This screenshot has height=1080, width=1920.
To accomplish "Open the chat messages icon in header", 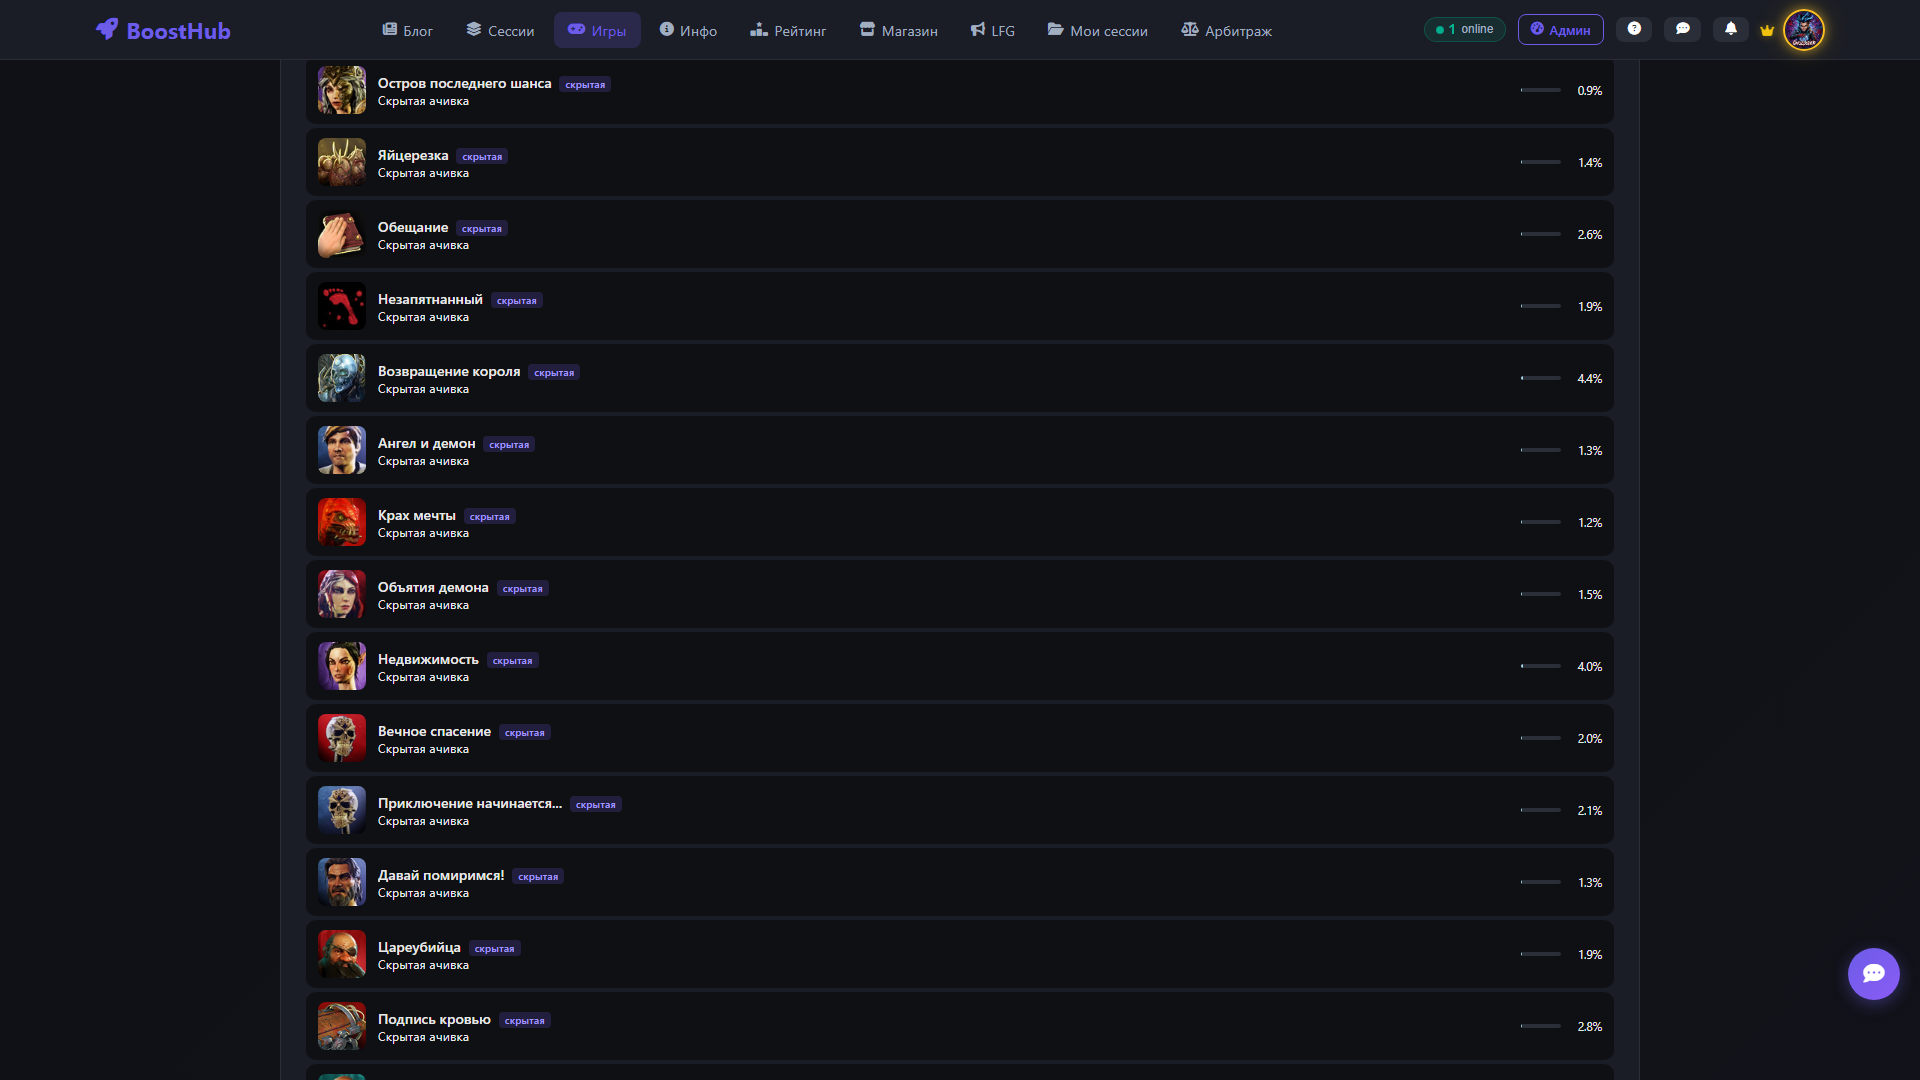I will (1683, 29).
